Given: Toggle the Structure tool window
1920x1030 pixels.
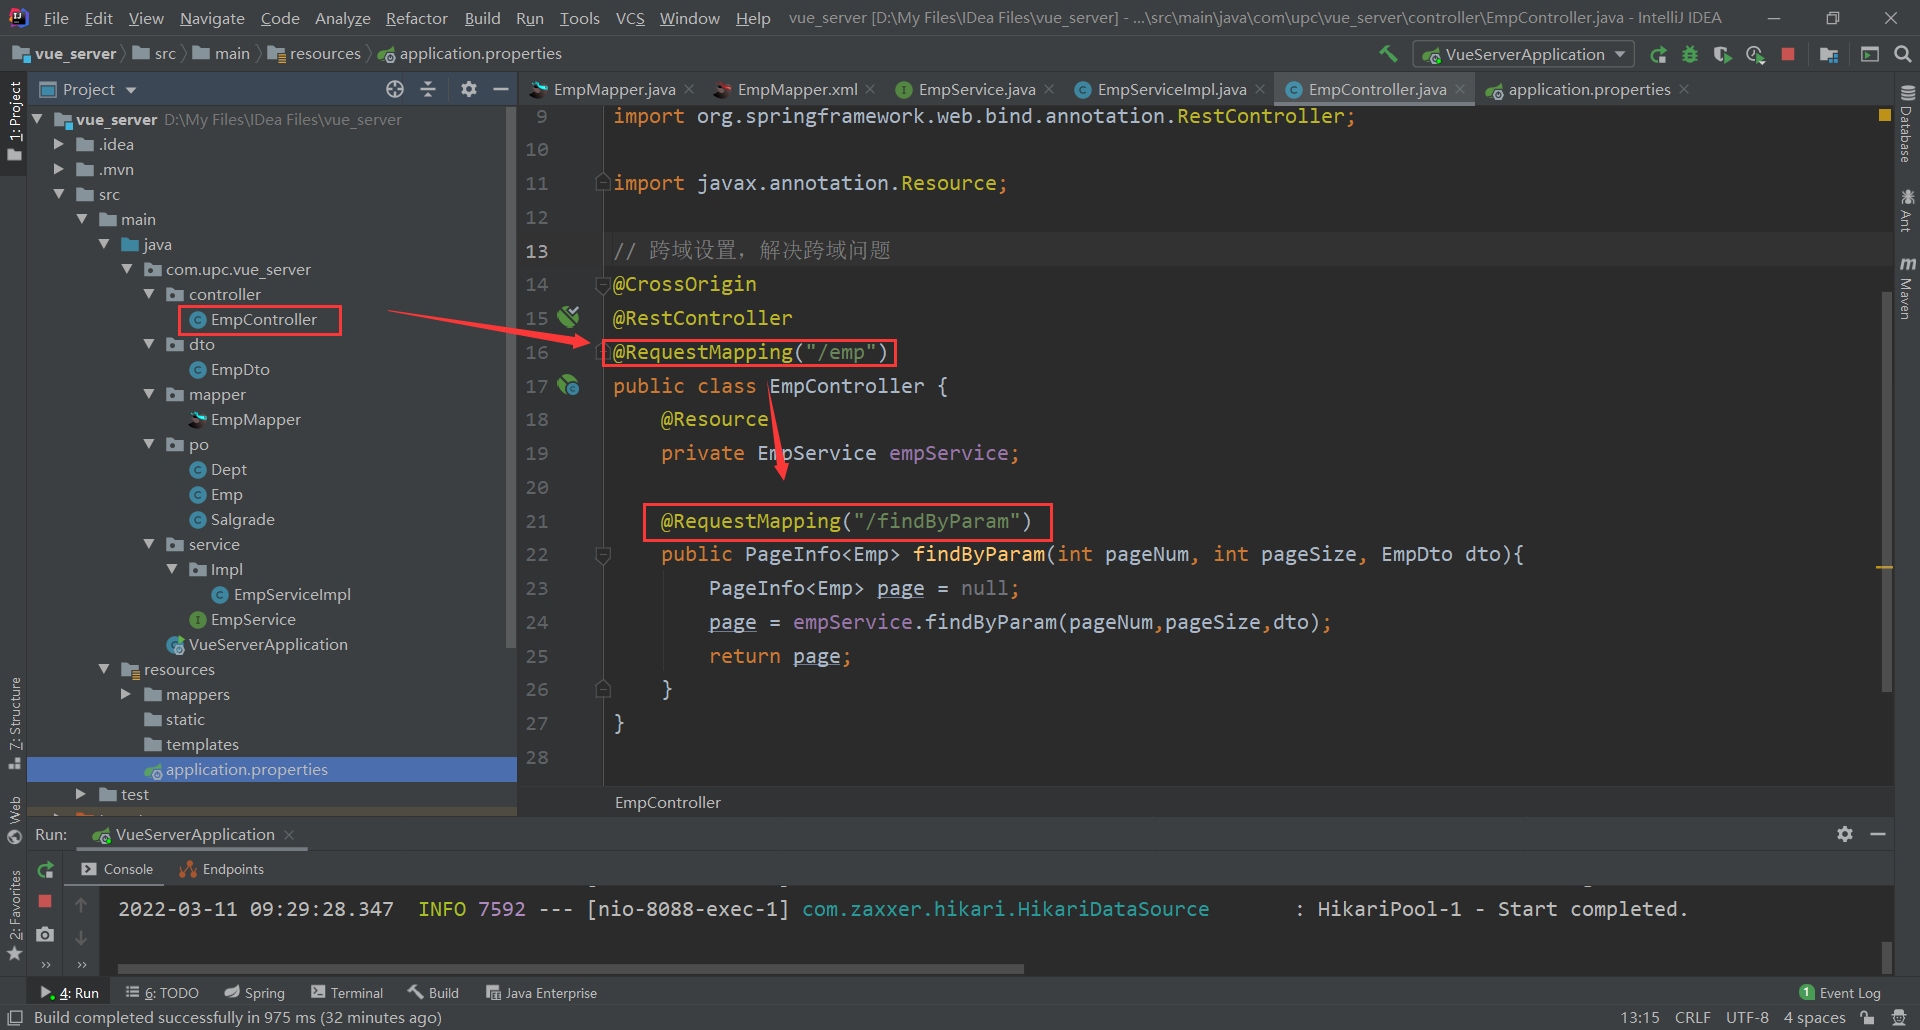Looking at the screenshot, I should click(x=14, y=724).
